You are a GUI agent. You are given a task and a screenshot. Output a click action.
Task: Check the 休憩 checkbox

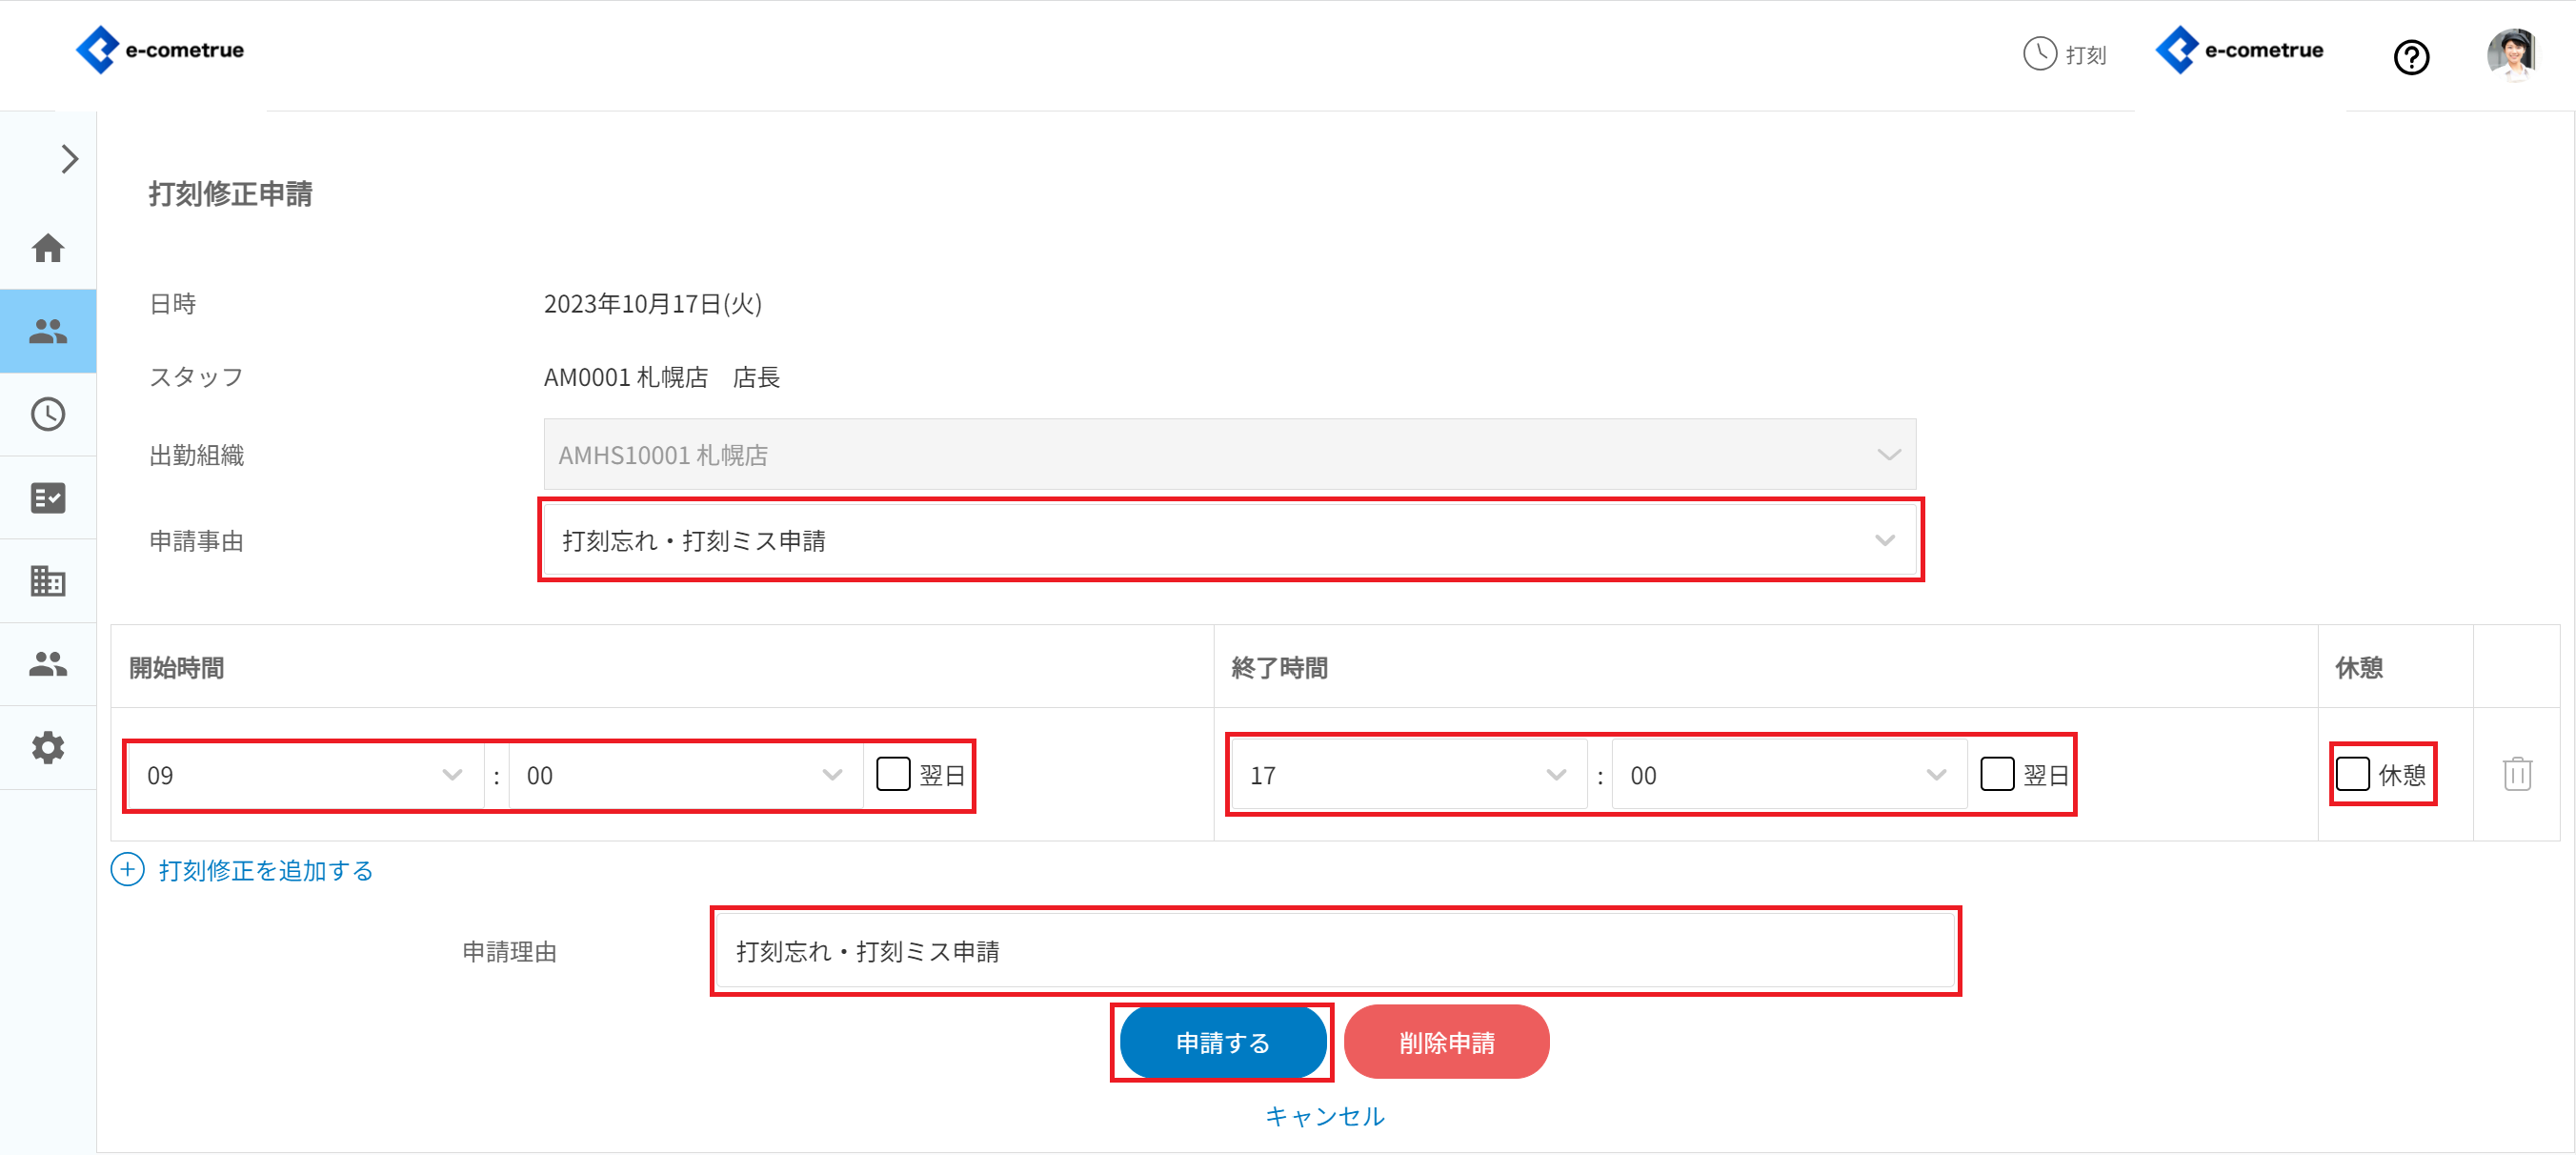pyautogui.click(x=2352, y=774)
